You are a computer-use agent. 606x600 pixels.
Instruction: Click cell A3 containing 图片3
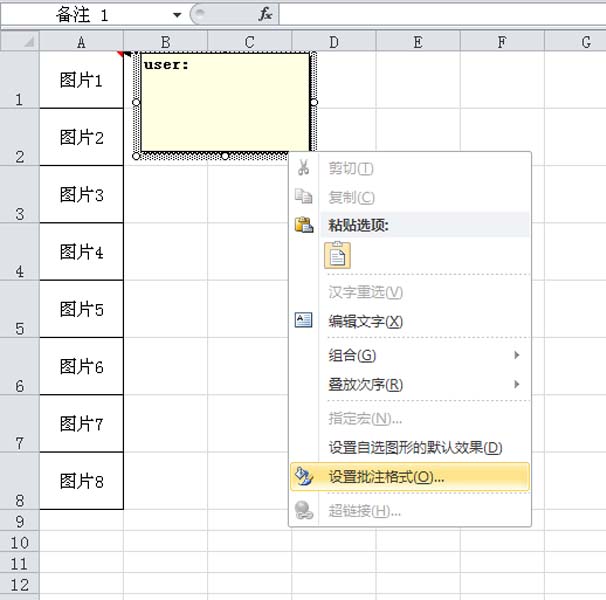(81, 195)
